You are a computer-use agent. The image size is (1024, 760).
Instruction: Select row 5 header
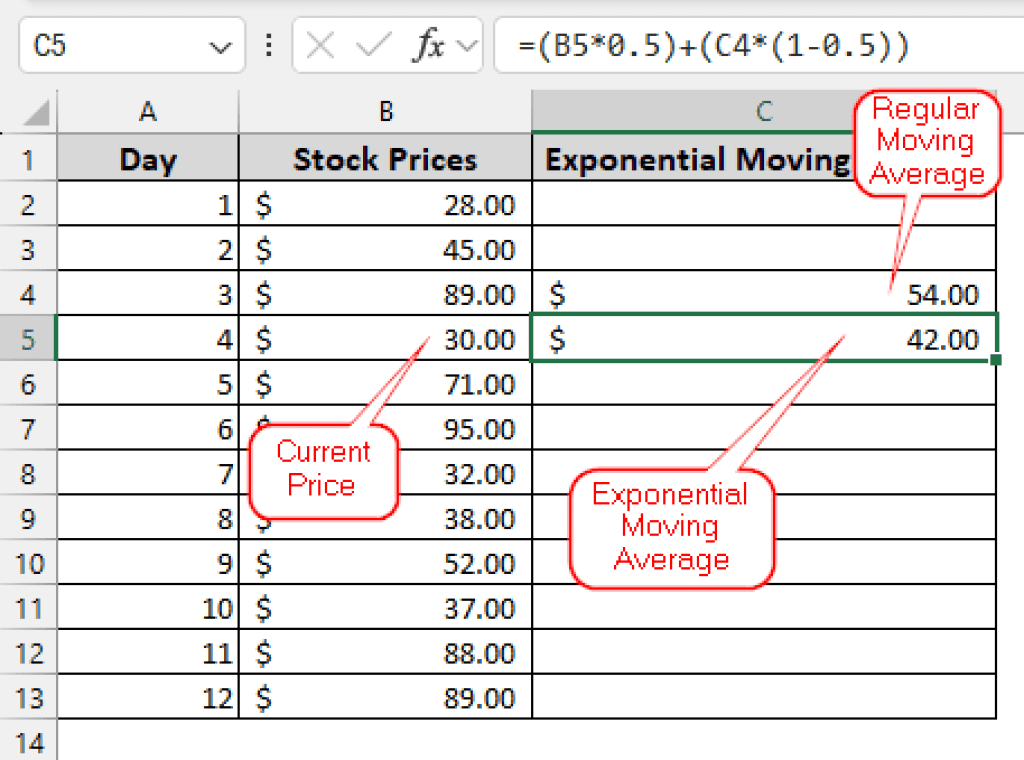point(28,339)
